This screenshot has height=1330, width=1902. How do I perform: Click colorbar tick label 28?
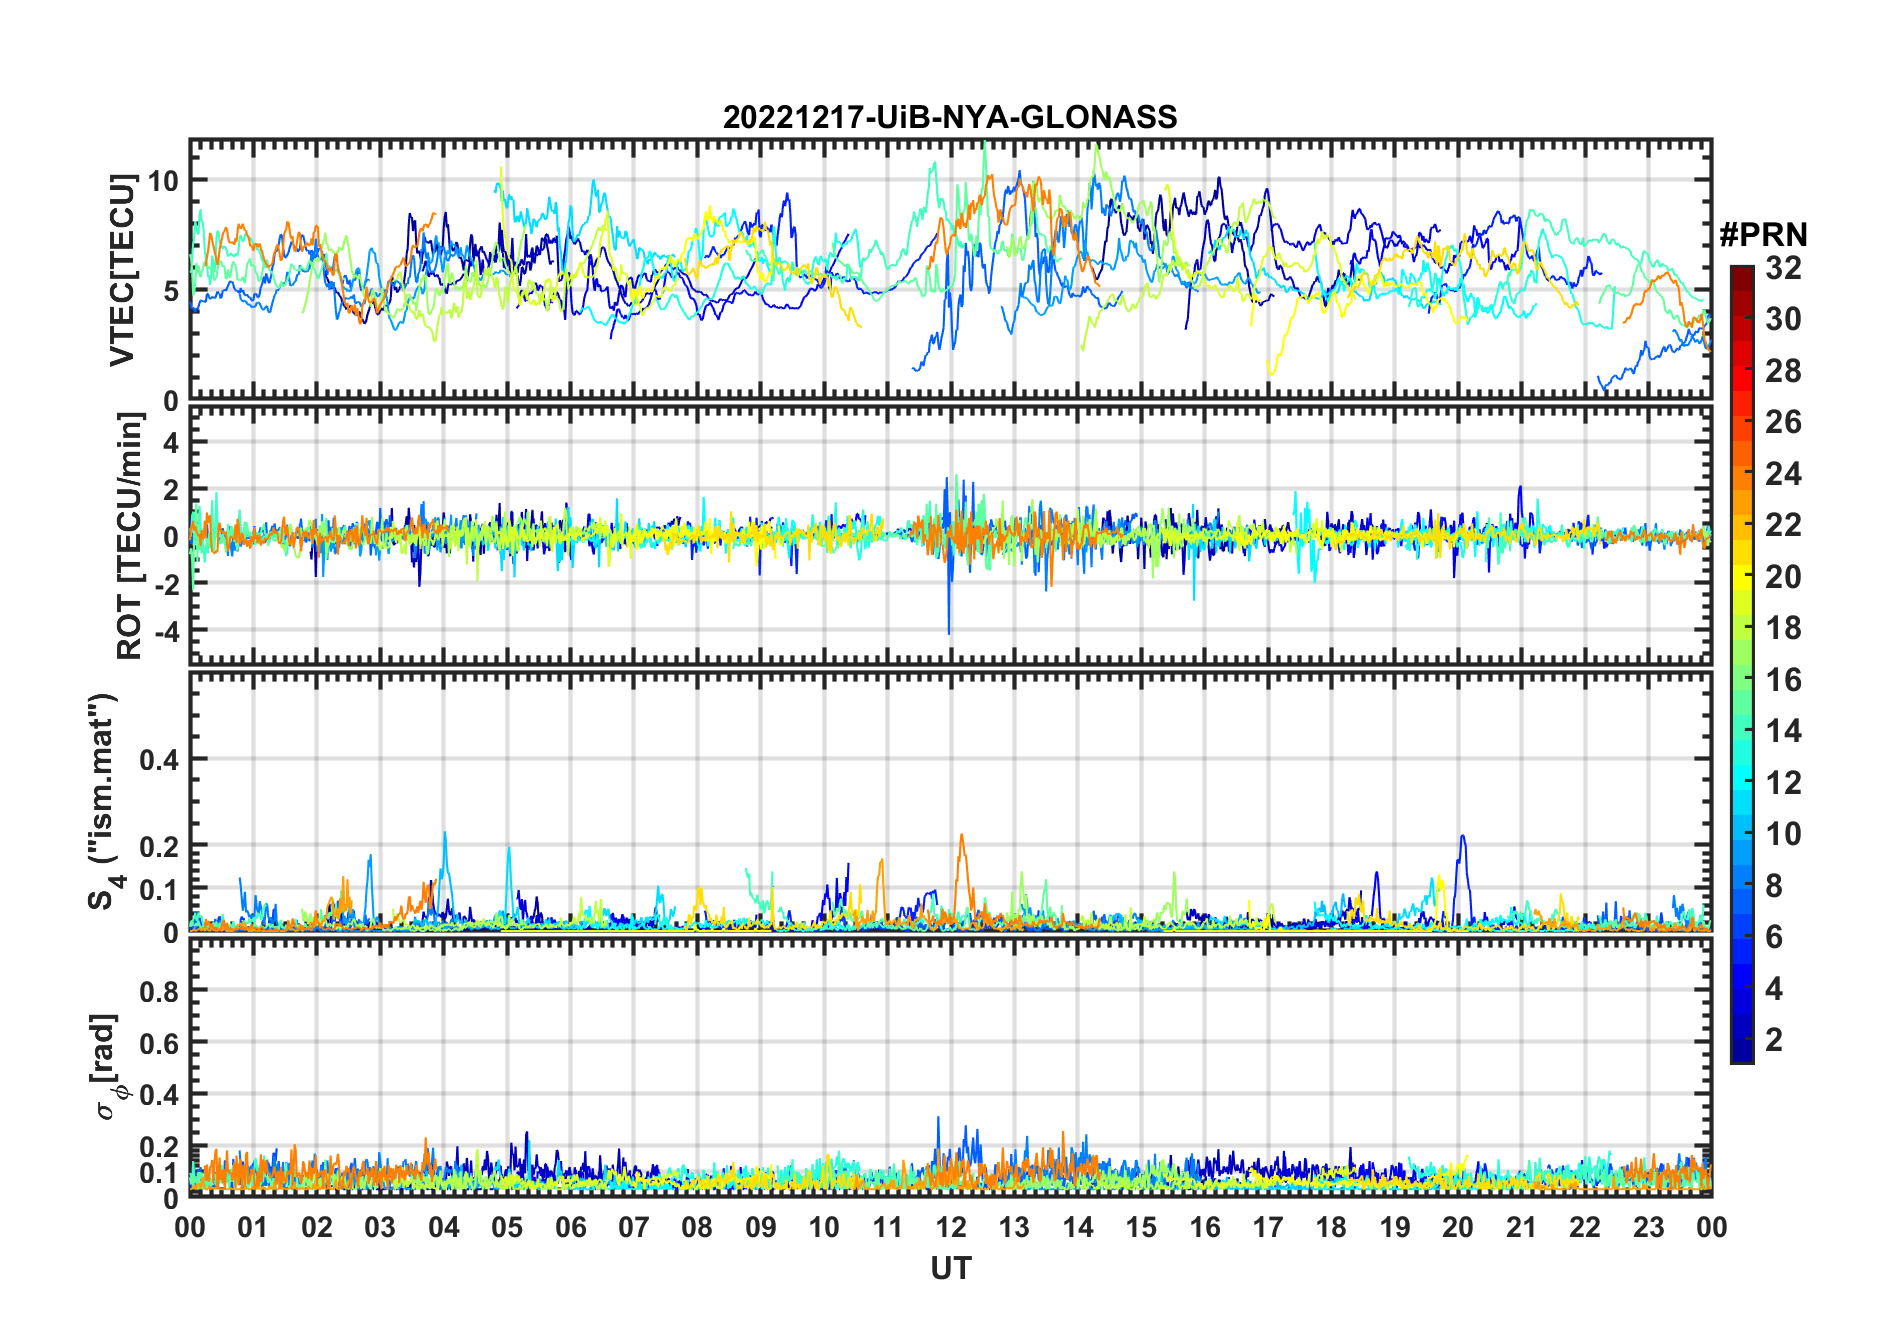1783,370
